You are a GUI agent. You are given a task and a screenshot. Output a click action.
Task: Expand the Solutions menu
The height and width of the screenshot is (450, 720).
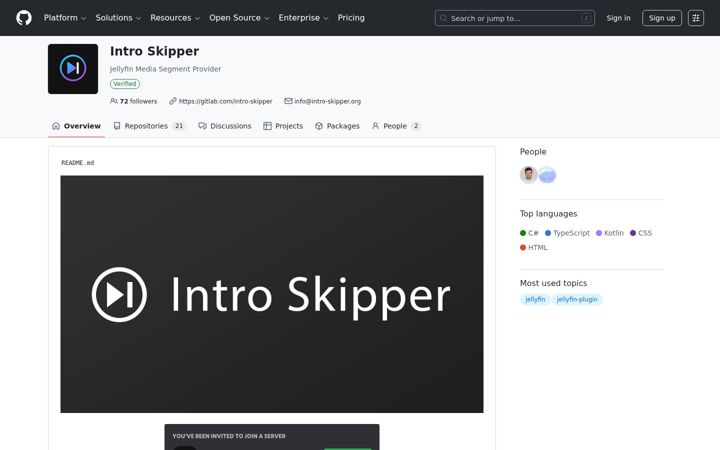(x=118, y=18)
